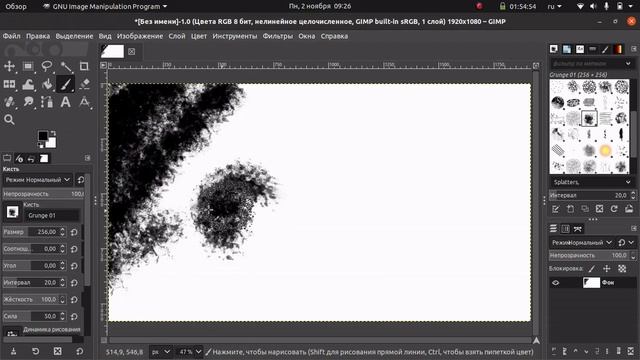Switch paint mode group in tool options

[x=81, y=180]
